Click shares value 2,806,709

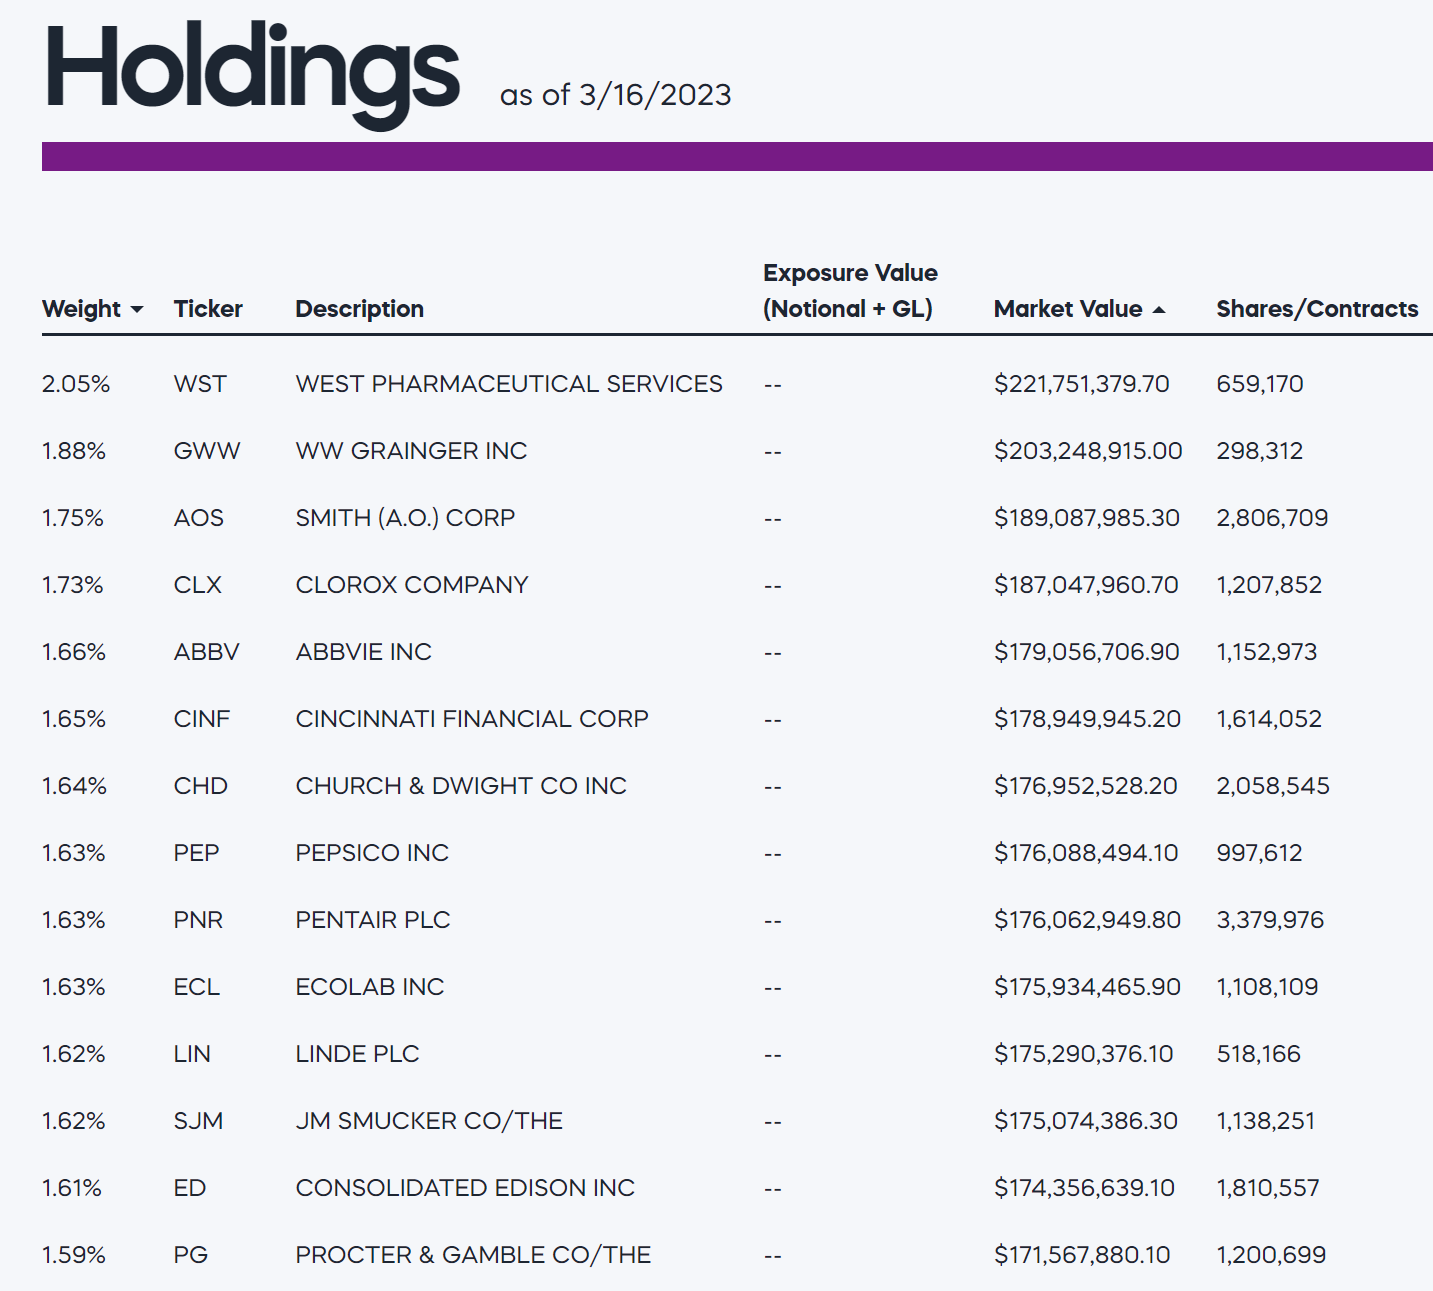click(x=1273, y=518)
